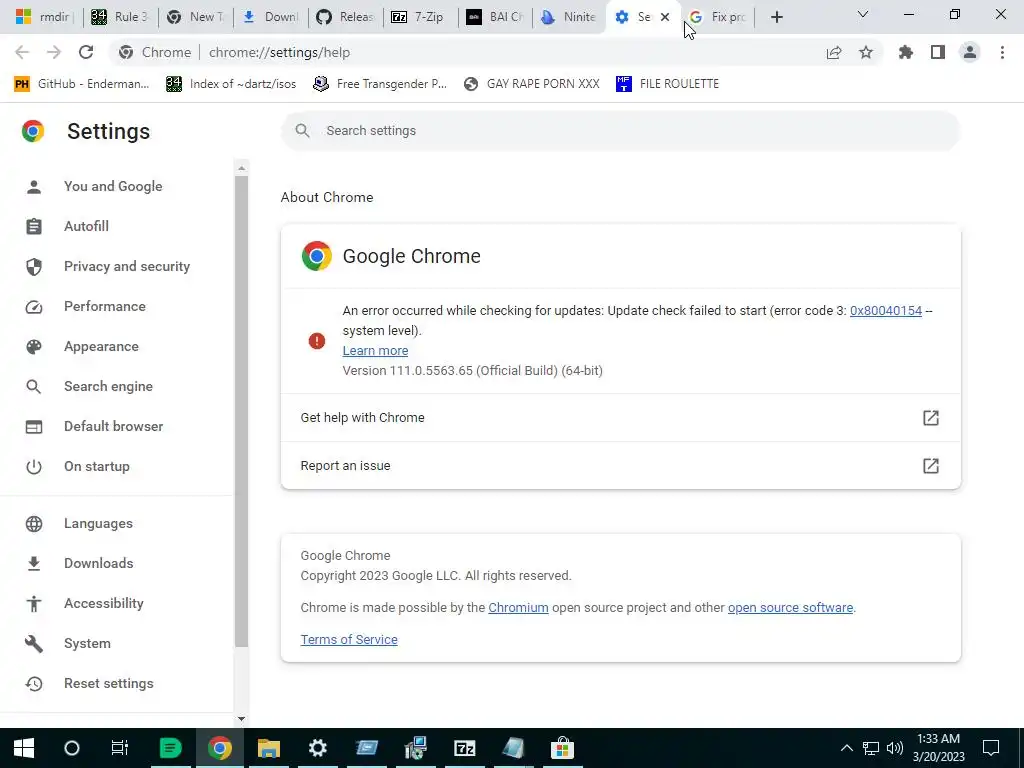Open Report an issue
Image resolution: width=1024 pixels, height=768 pixels.
pyautogui.click(x=620, y=466)
